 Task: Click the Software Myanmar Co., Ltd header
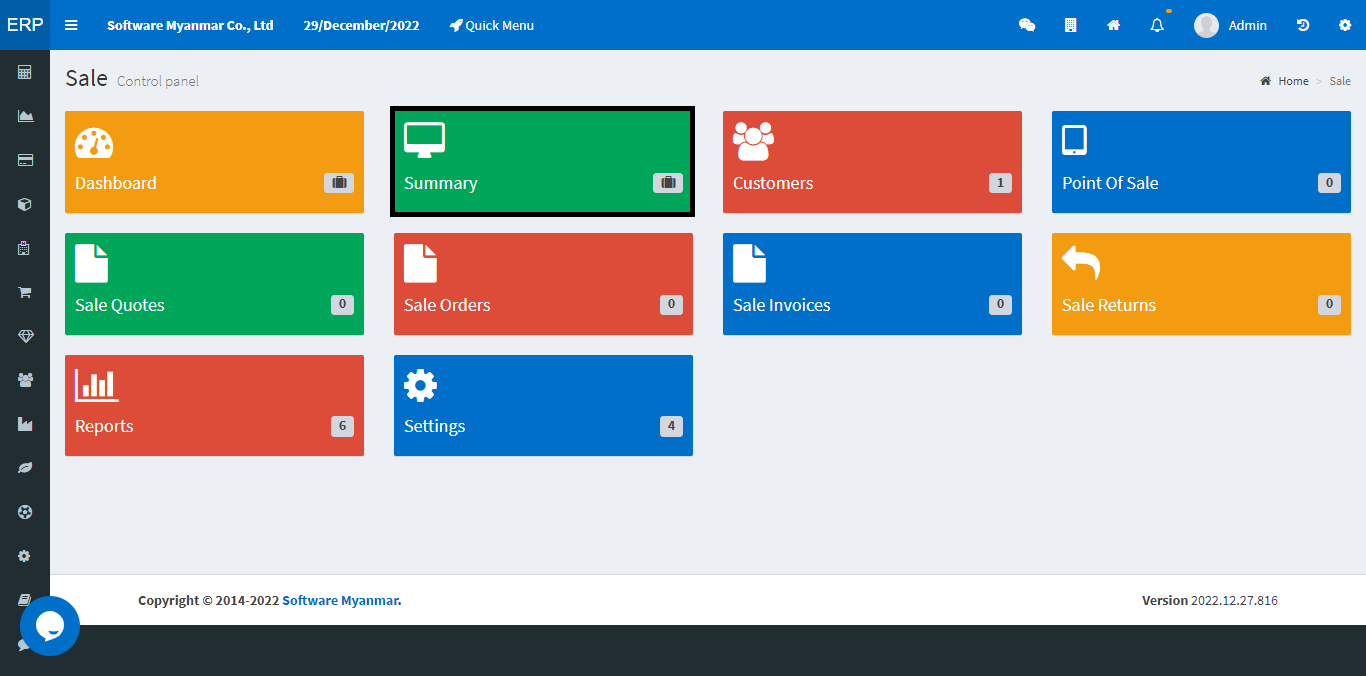pos(190,25)
